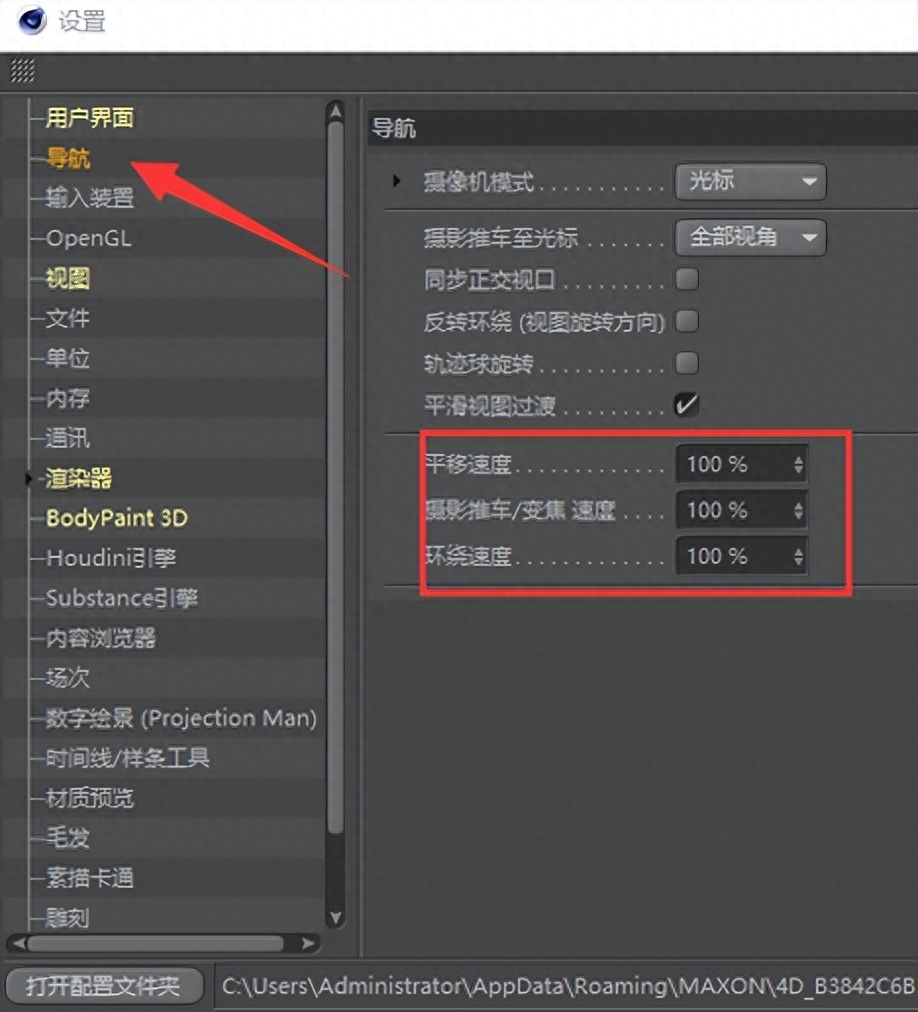The height and width of the screenshot is (1012, 918).
Task: Click the grip handle icon below title
Action: coord(23,70)
